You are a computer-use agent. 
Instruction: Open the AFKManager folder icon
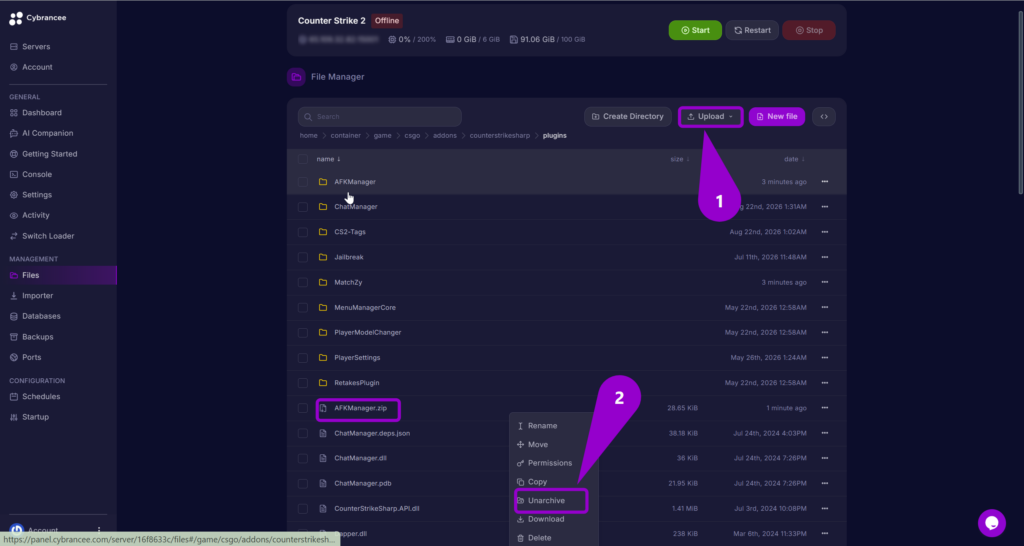pos(323,182)
